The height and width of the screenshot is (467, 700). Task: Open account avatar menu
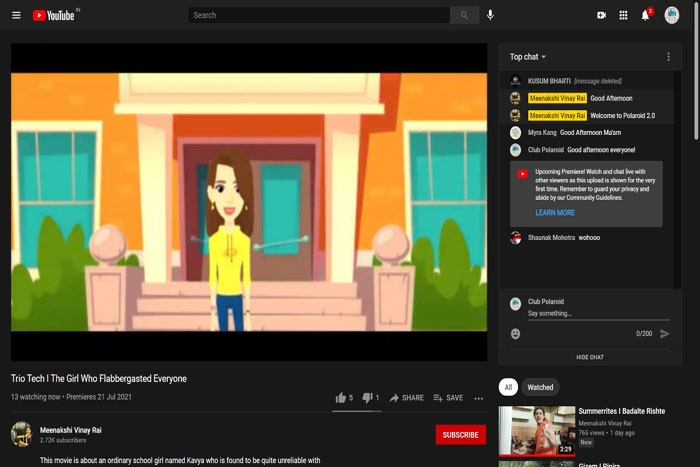(x=671, y=15)
